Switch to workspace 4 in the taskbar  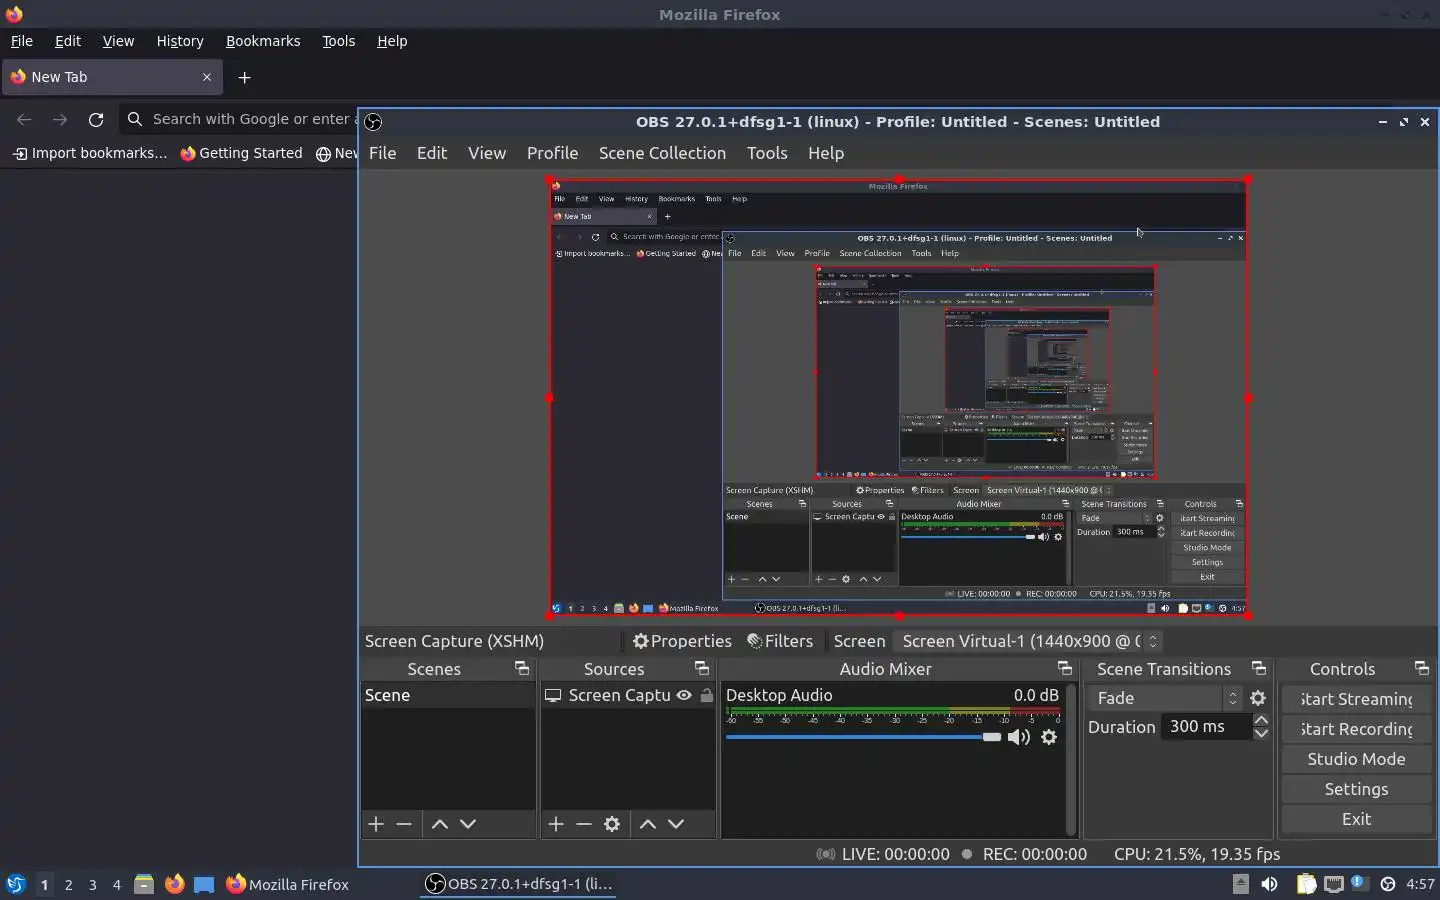[117, 884]
